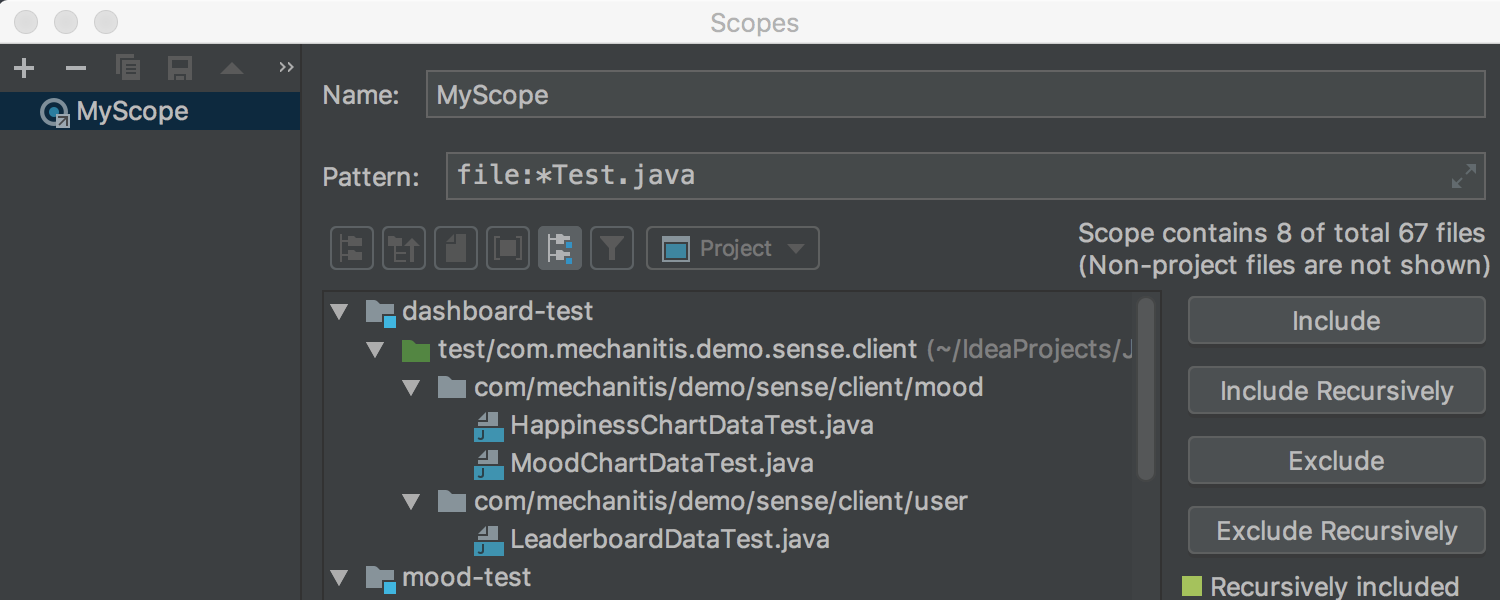Collapse the dashboard-test module node
The image size is (1500, 600).
(x=339, y=312)
